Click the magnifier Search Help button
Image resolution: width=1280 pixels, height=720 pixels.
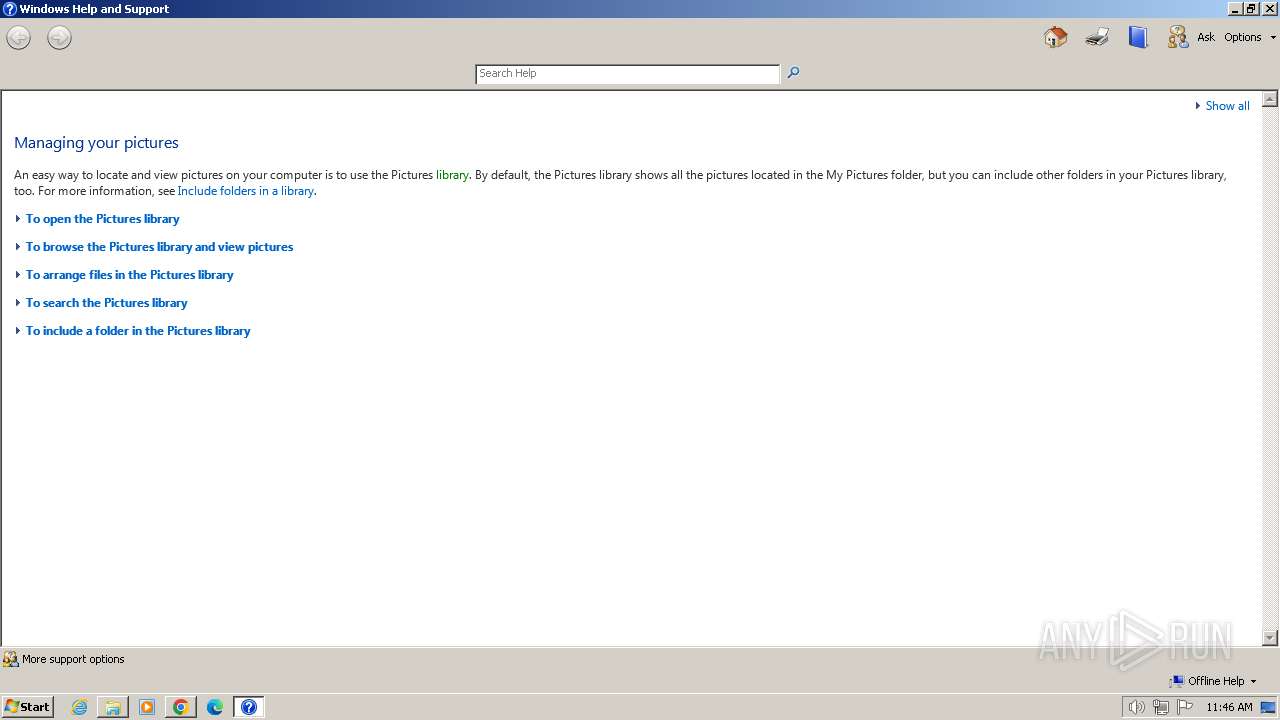793,73
